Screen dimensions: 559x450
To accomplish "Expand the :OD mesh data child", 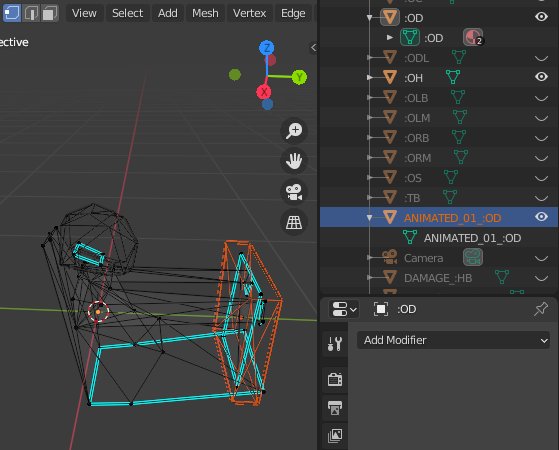I will point(390,37).
